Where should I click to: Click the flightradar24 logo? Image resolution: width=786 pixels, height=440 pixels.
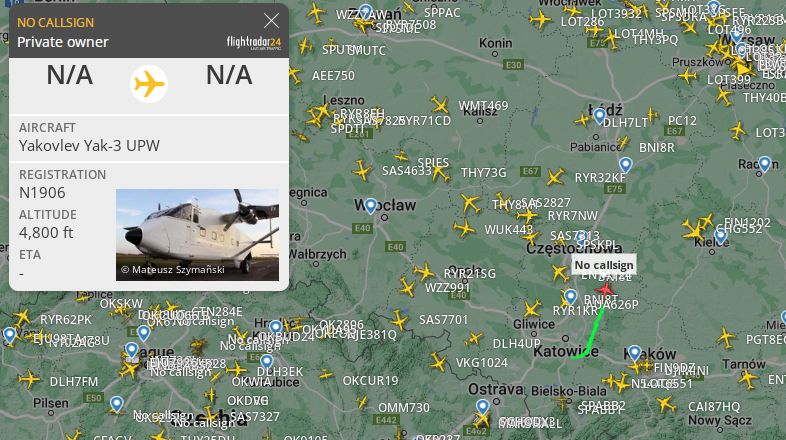click(x=254, y=43)
